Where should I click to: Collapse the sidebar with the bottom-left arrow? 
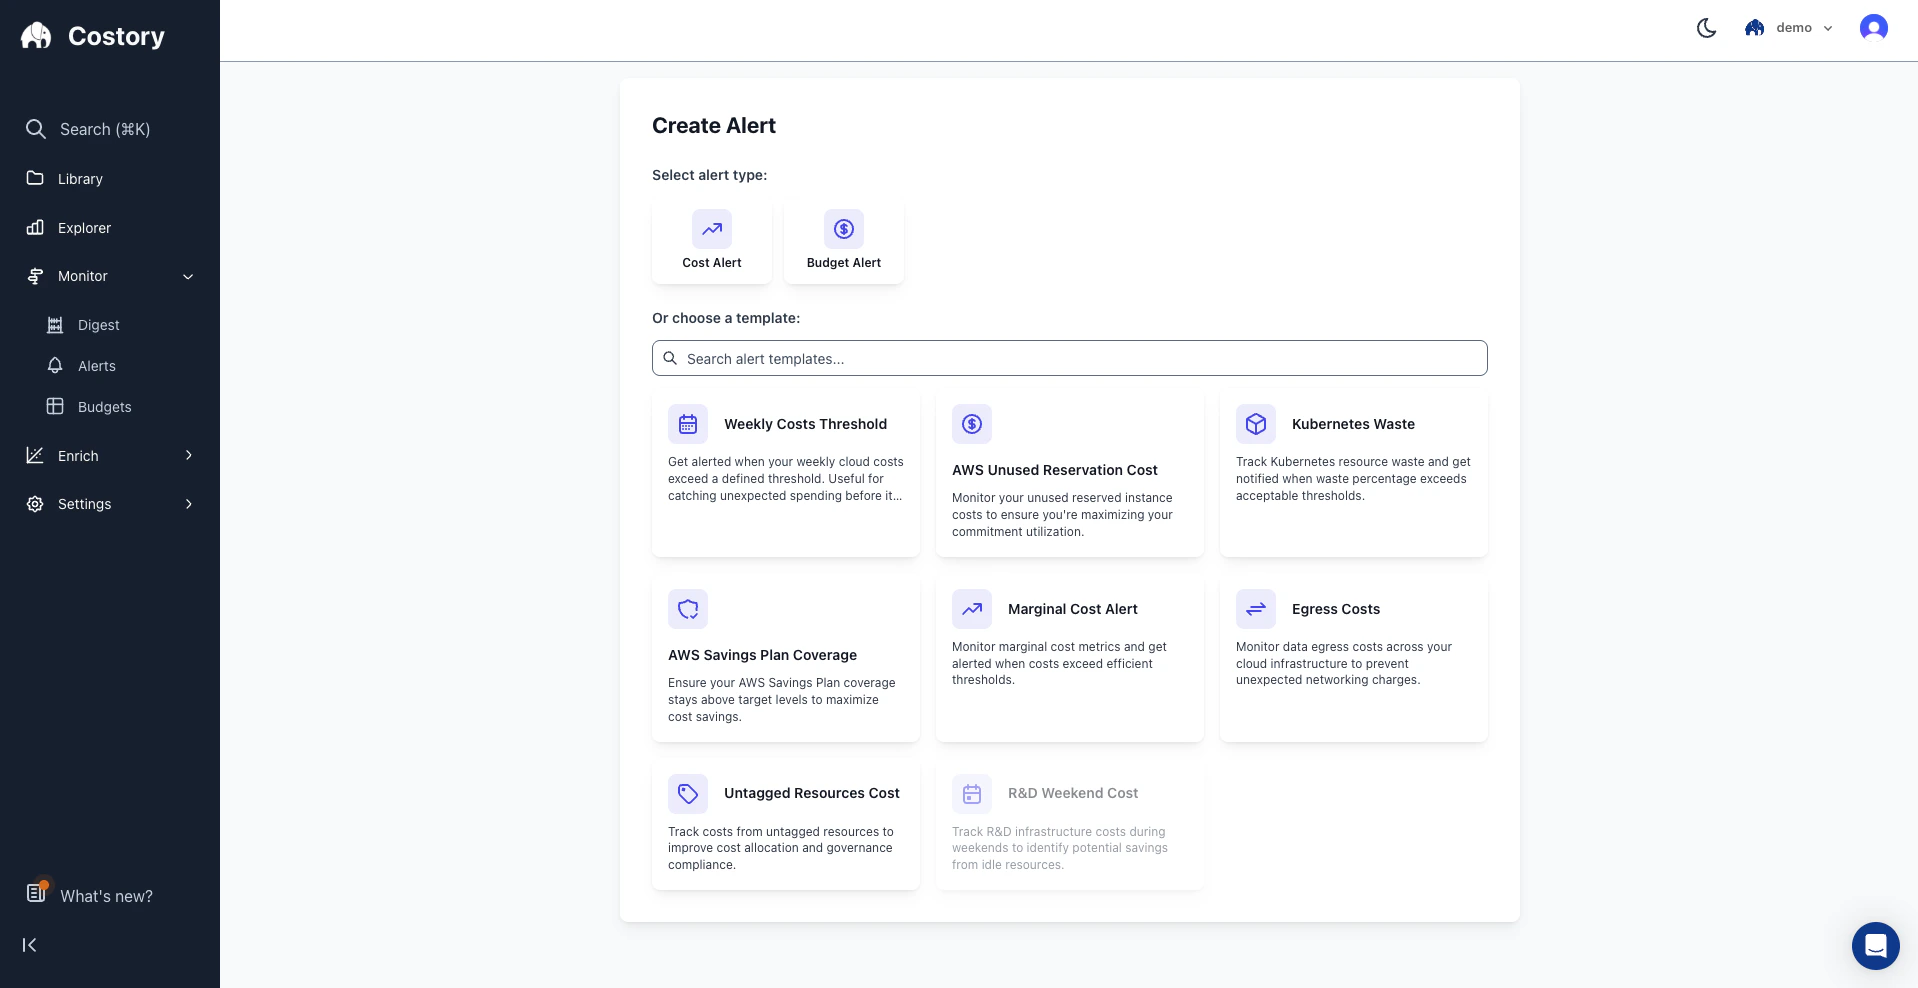click(29, 945)
